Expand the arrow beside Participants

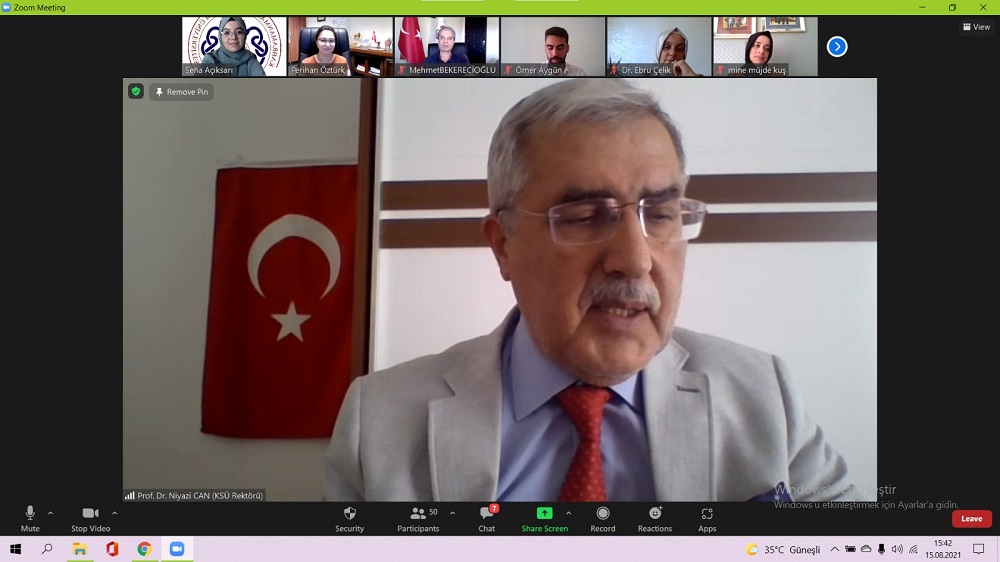[x=452, y=513]
